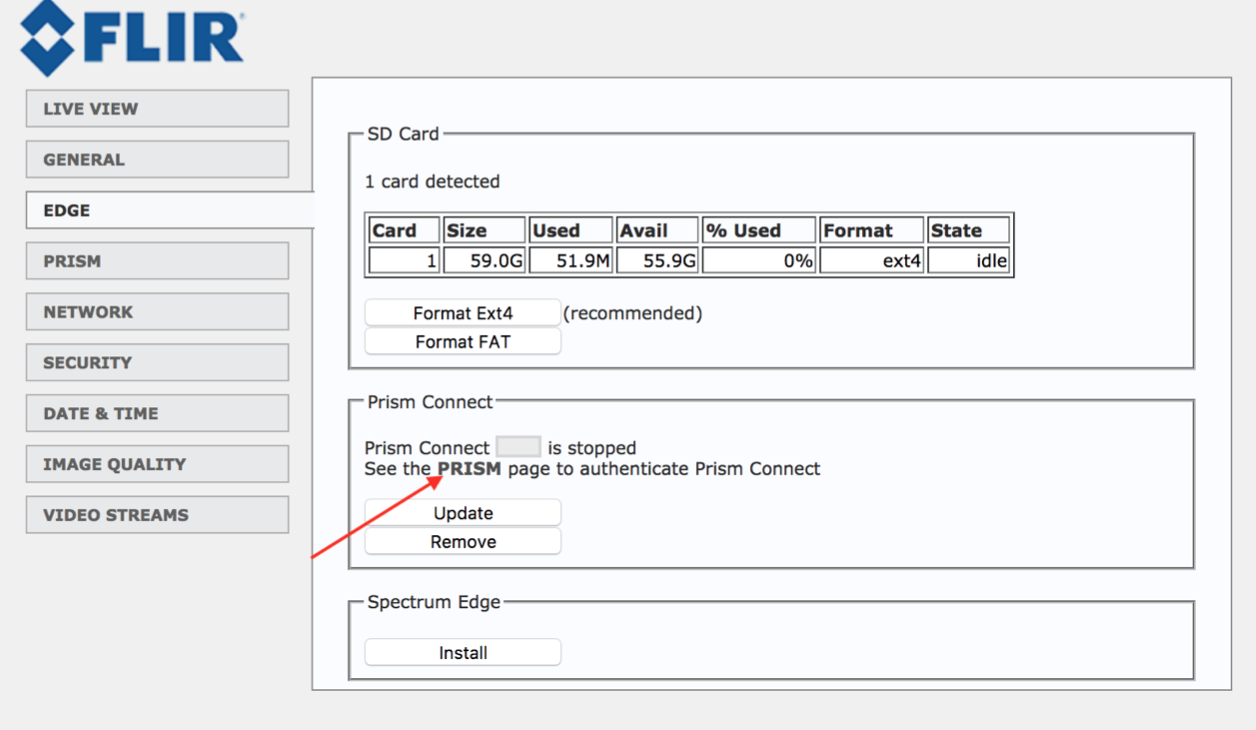This screenshot has height=730, width=1256.
Task: Click the Spectrum Edge section title
Action: [x=434, y=602]
